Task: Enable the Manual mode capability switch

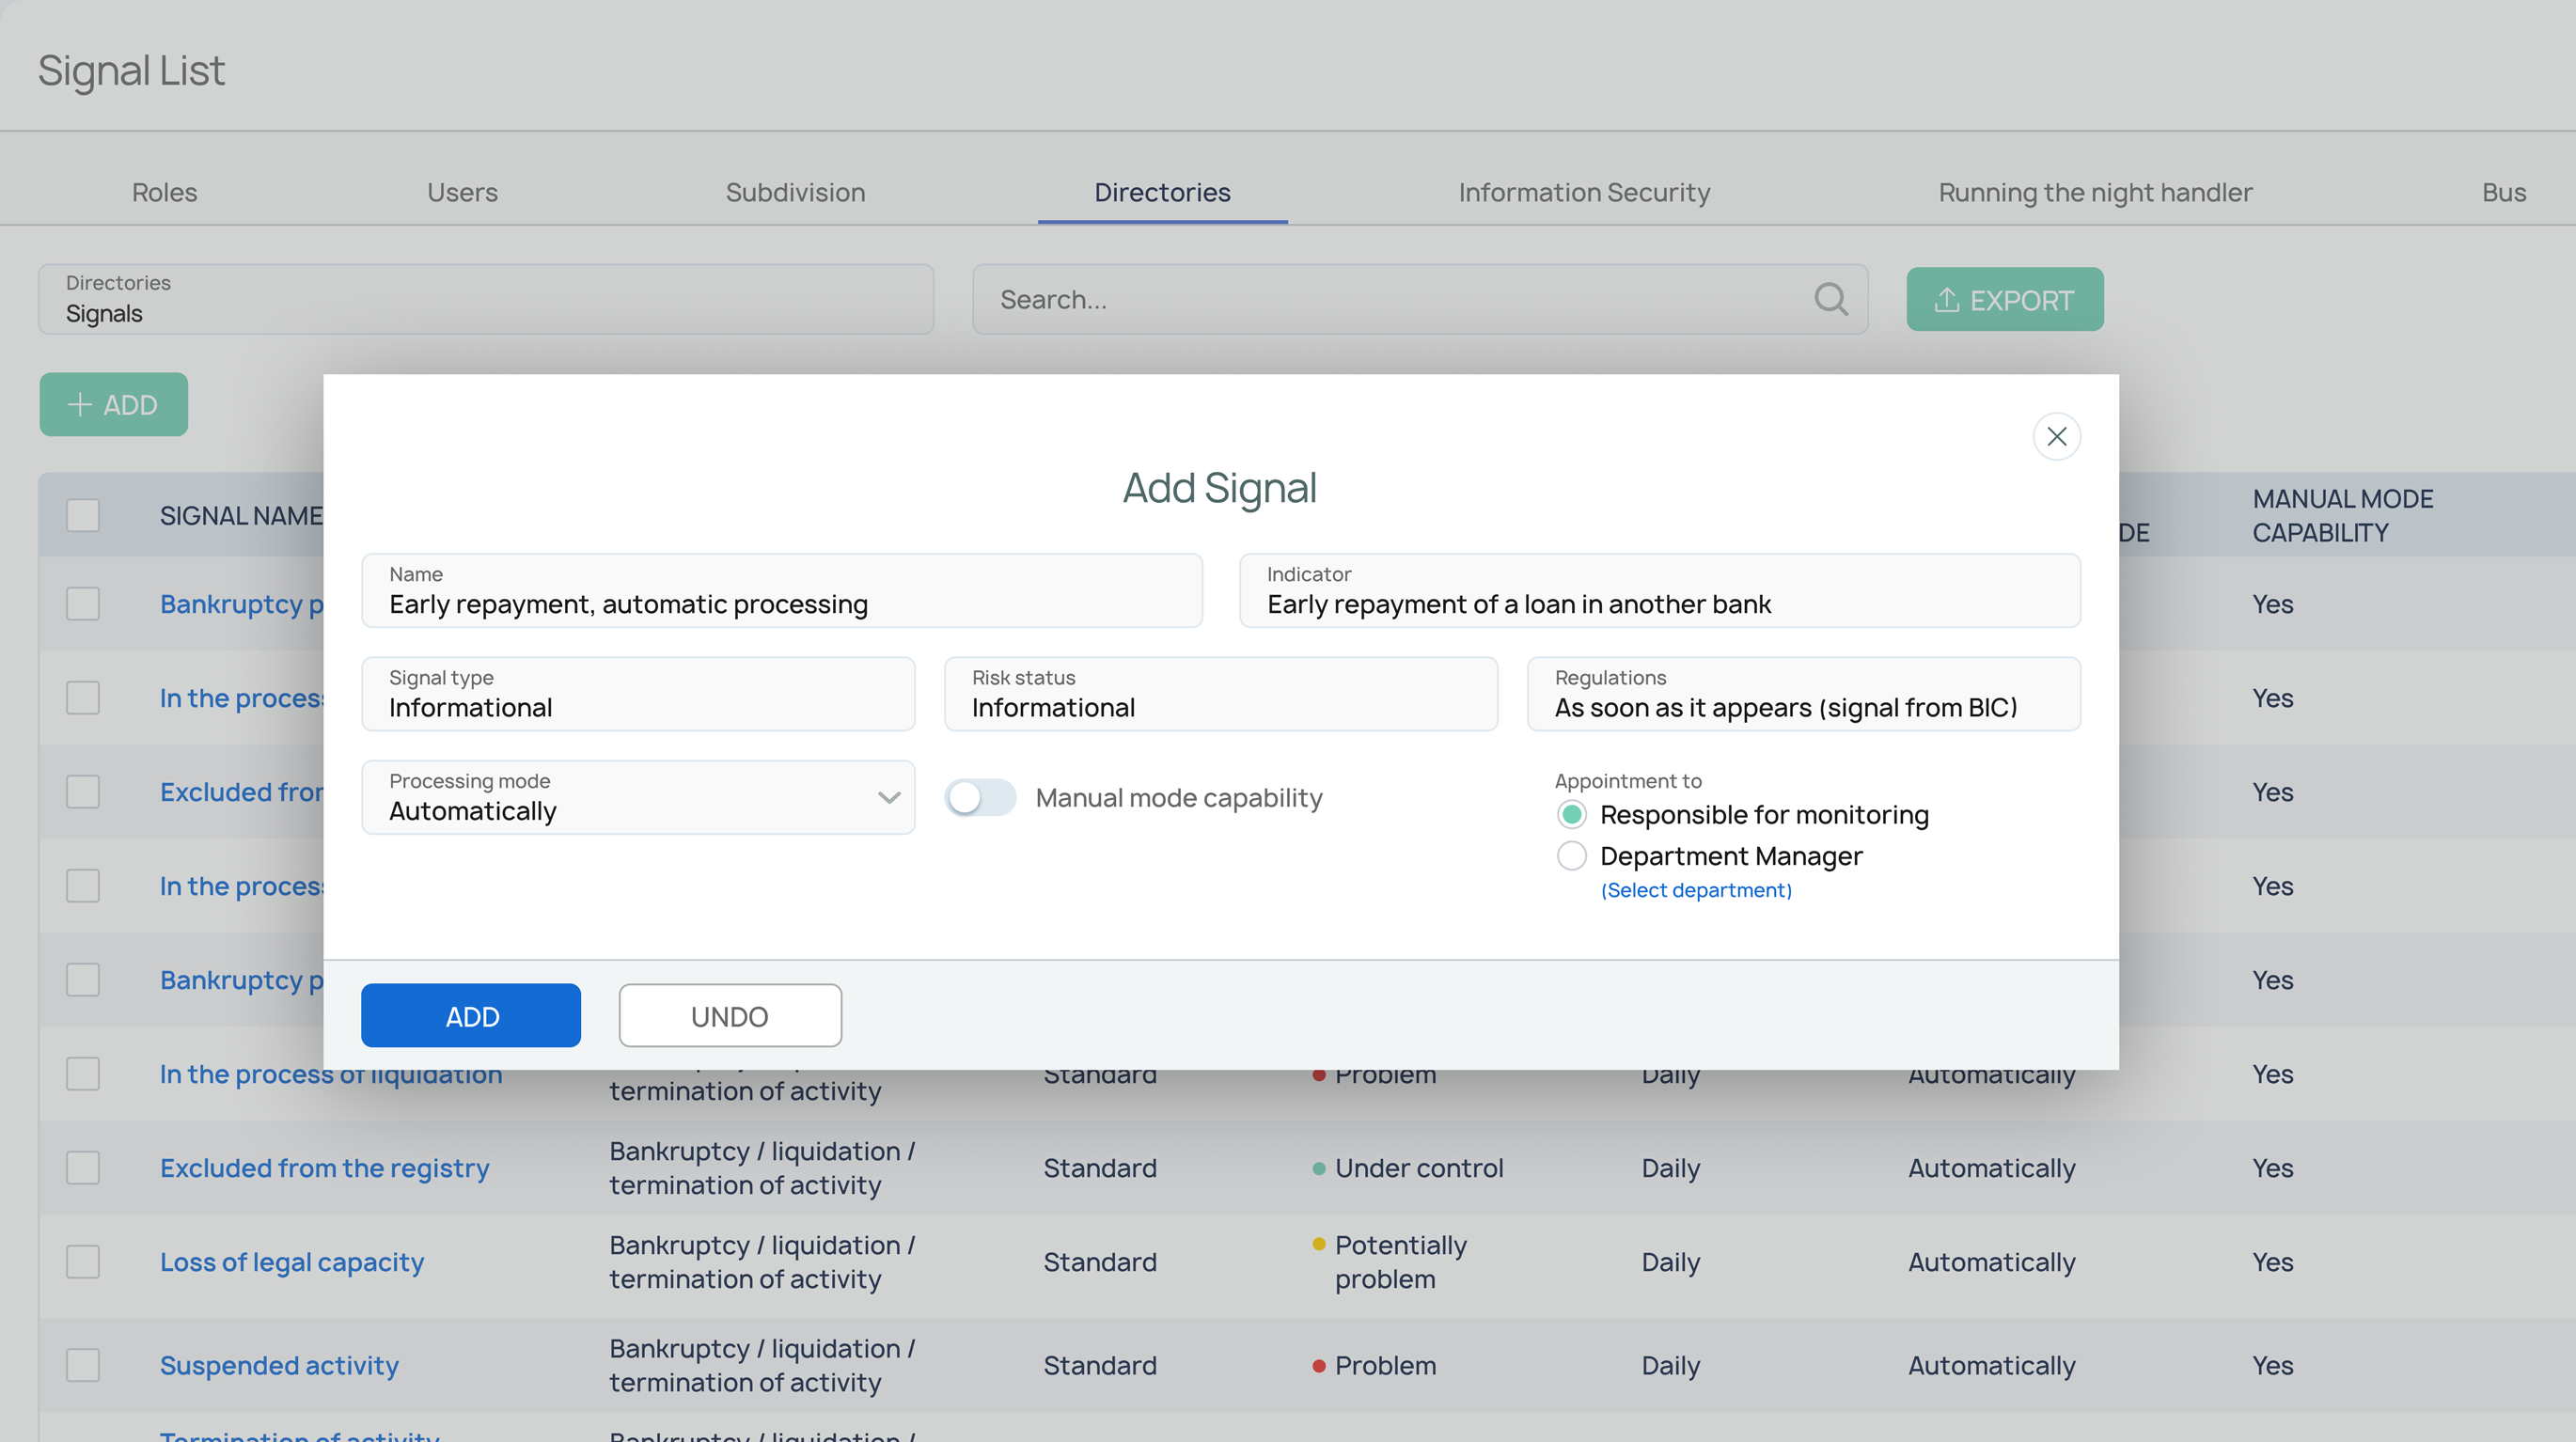Action: point(980,797)
